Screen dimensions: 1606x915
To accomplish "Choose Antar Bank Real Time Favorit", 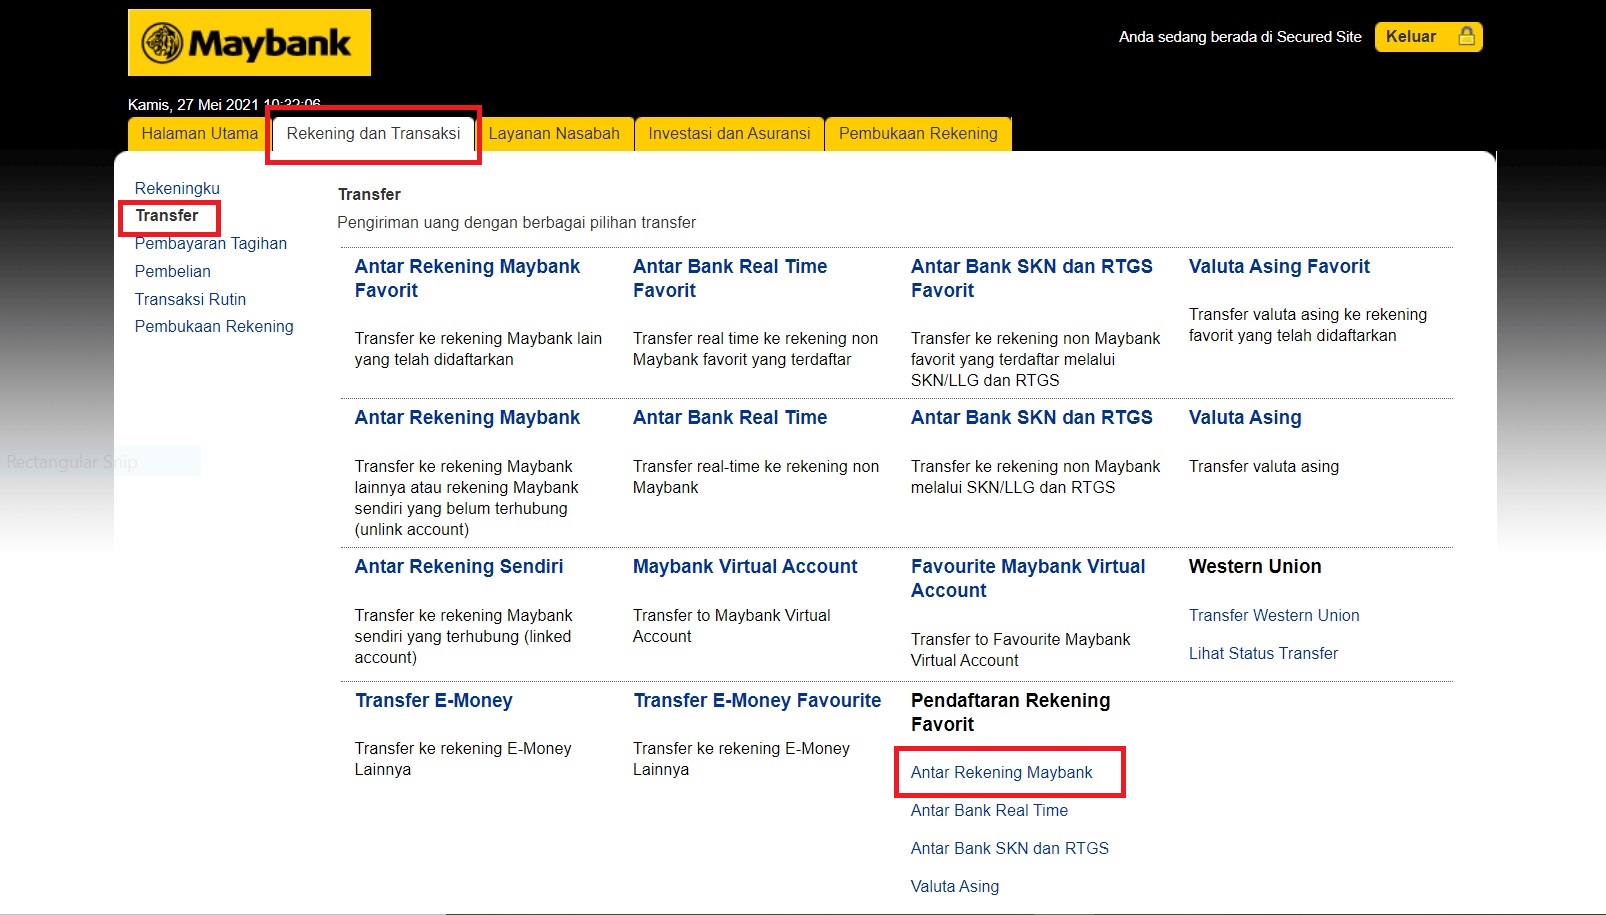I will coord(729,278).
